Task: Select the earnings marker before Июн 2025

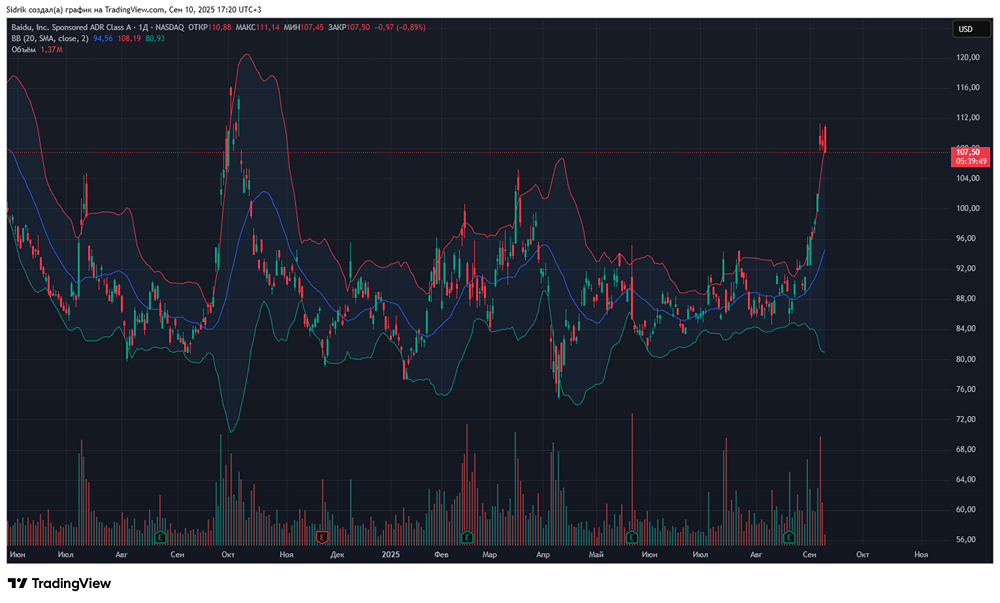Action: pyautogui.click(x=632, y=537)
